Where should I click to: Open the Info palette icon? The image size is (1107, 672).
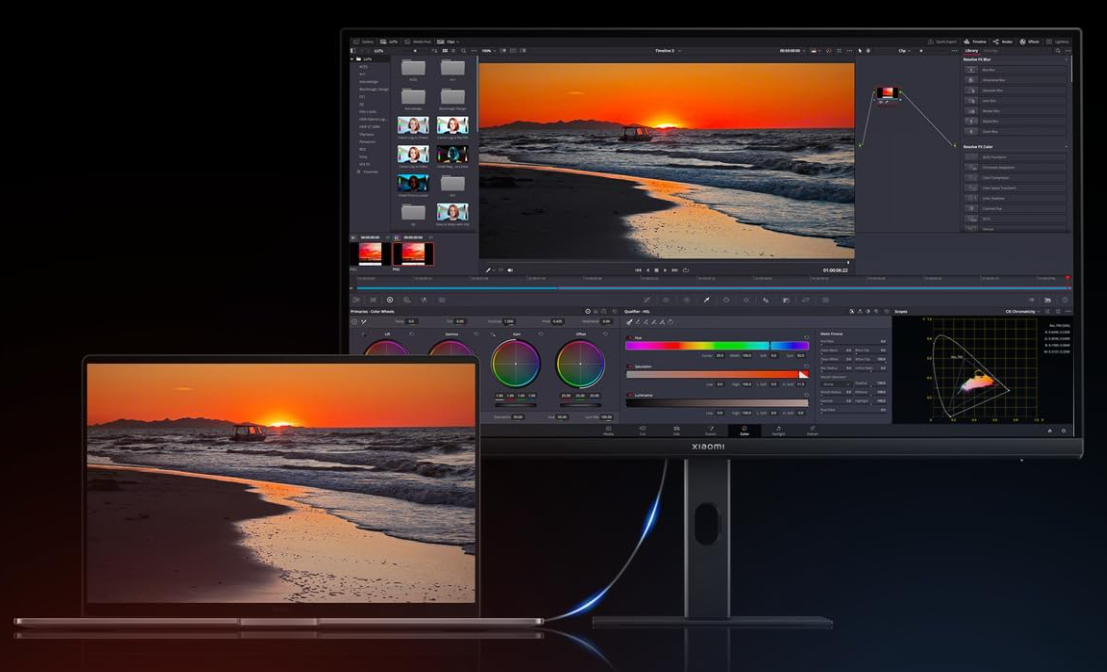click(1065, 300)
